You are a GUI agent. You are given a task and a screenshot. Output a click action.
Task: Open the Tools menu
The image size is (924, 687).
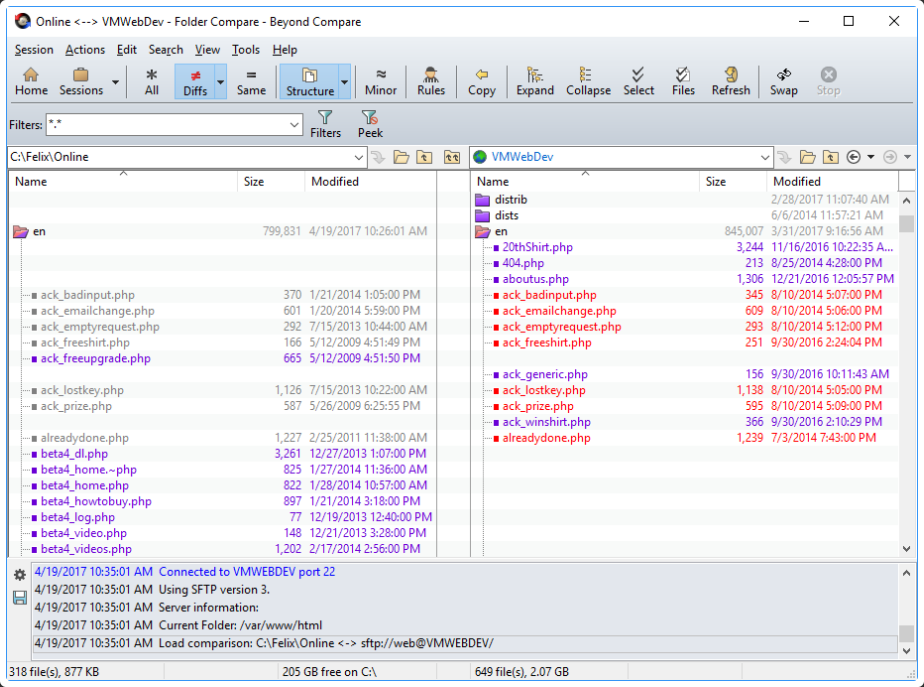point(245,49)
